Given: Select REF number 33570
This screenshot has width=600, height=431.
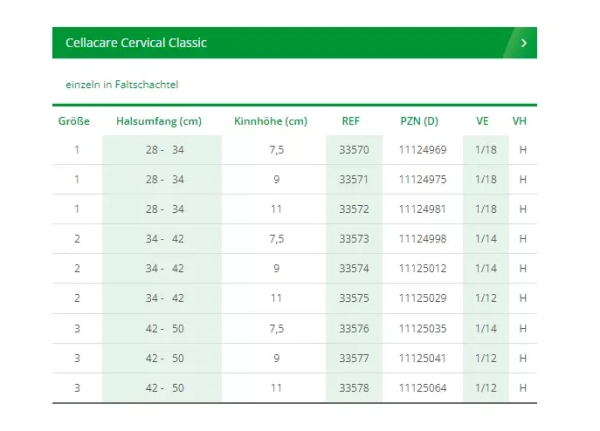Looking at the screenshot, I should pyautogui.click(x=354, y=150).
